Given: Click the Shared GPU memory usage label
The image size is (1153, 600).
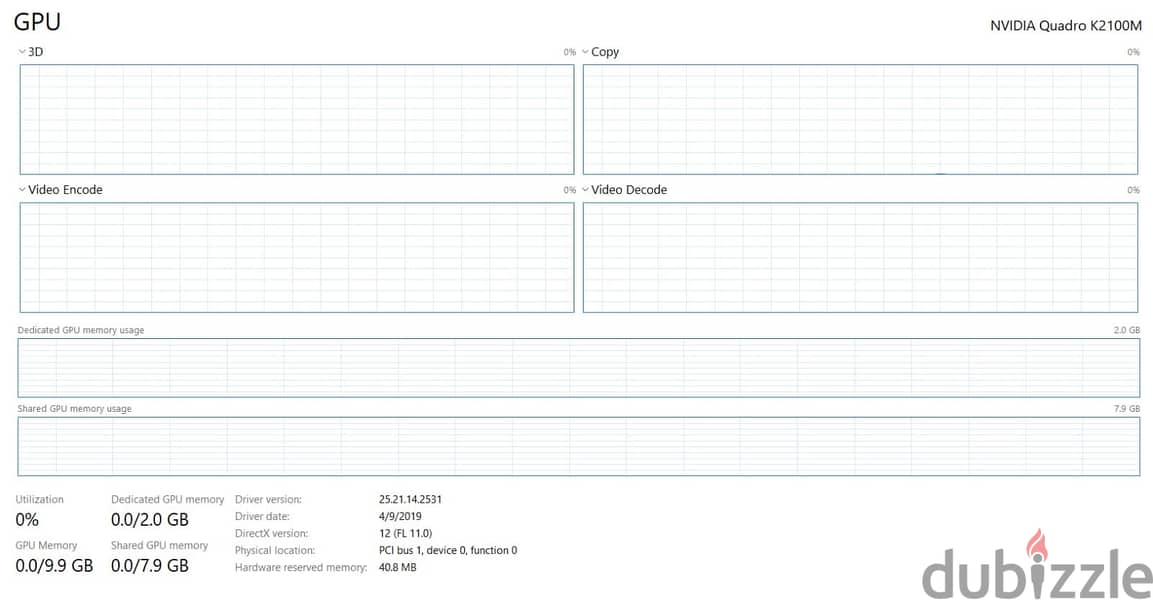Looking at the screenshot, I should (x=74, y=409).
